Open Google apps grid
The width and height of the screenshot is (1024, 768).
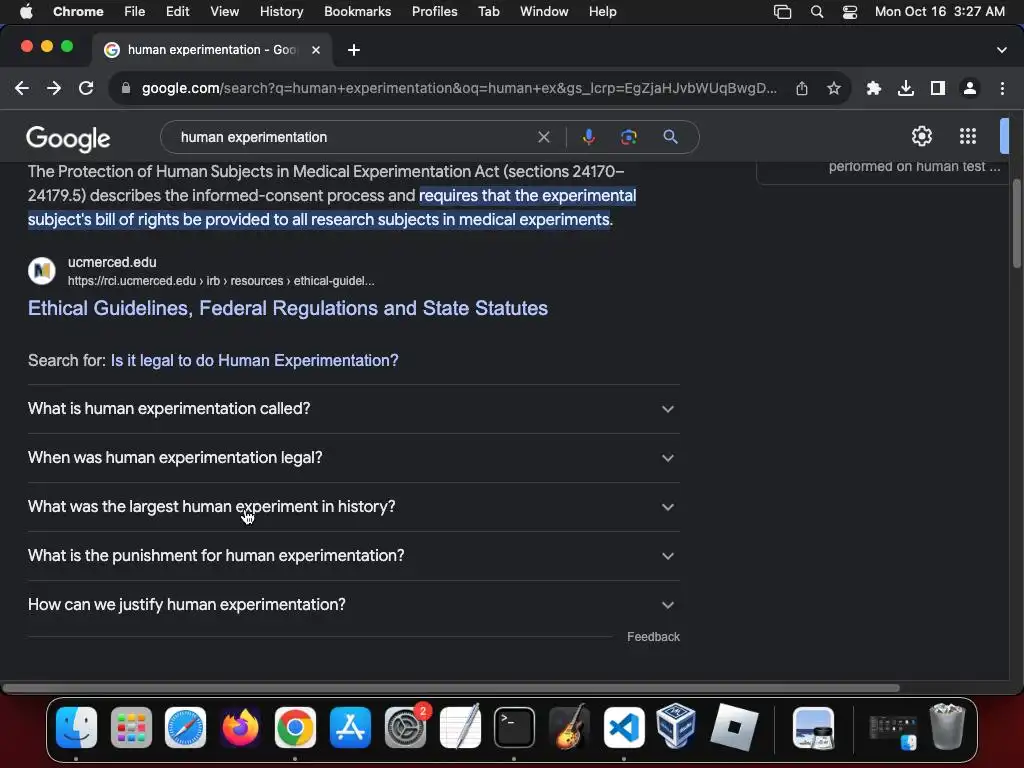tap(968, 136)
